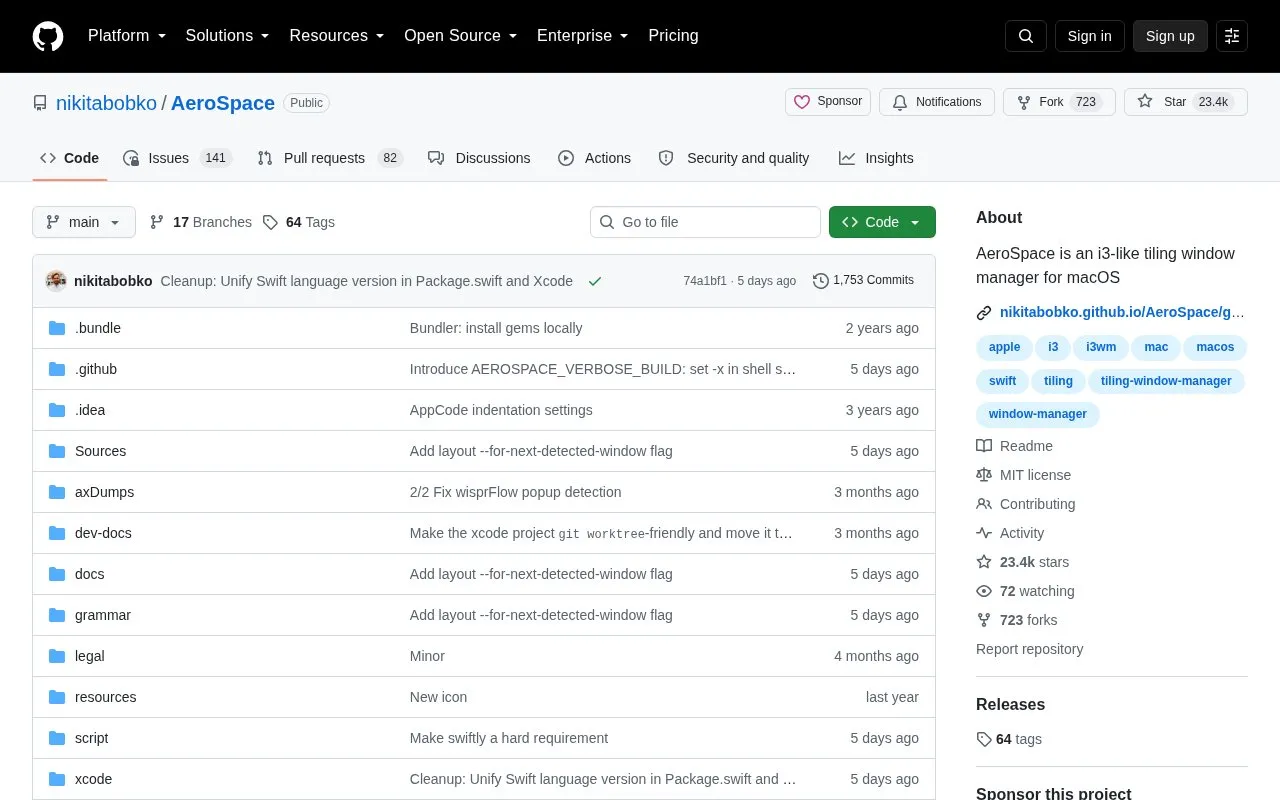Click the axDumps folder icon

57,492
